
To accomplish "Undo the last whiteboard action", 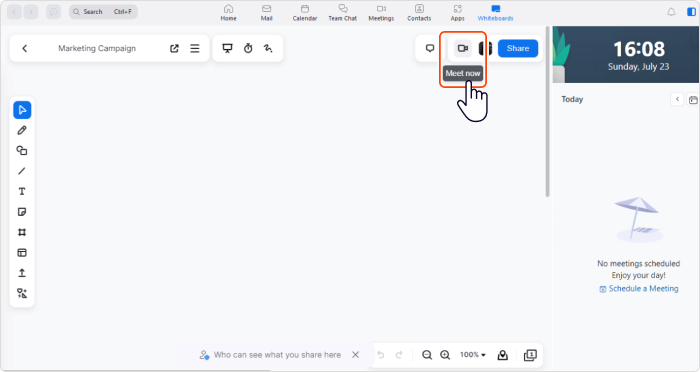I will [x=381, y=355].
